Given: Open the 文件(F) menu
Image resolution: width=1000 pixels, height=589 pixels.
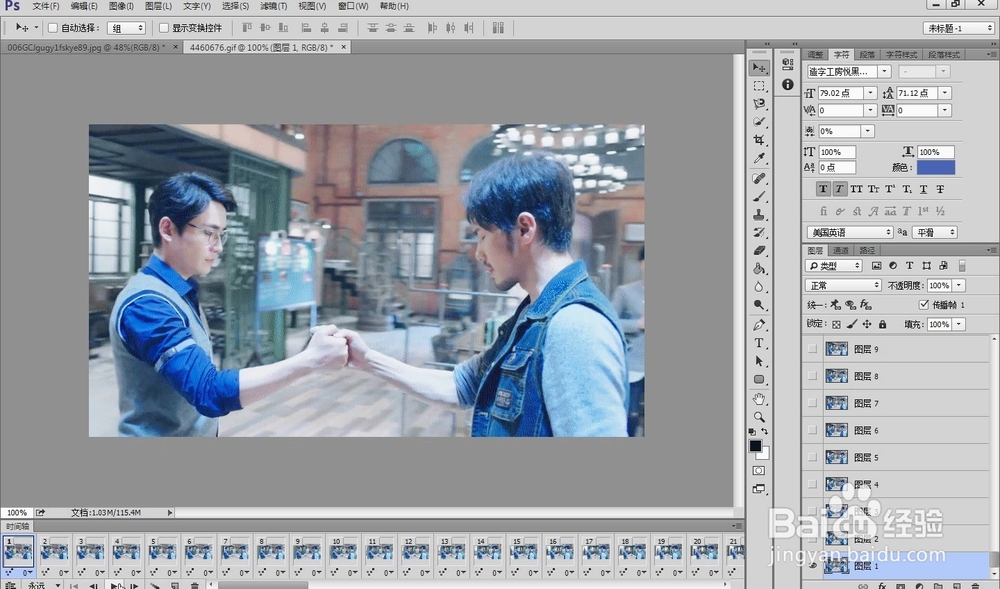Looking at the screenshot, I should click(45, 6).
